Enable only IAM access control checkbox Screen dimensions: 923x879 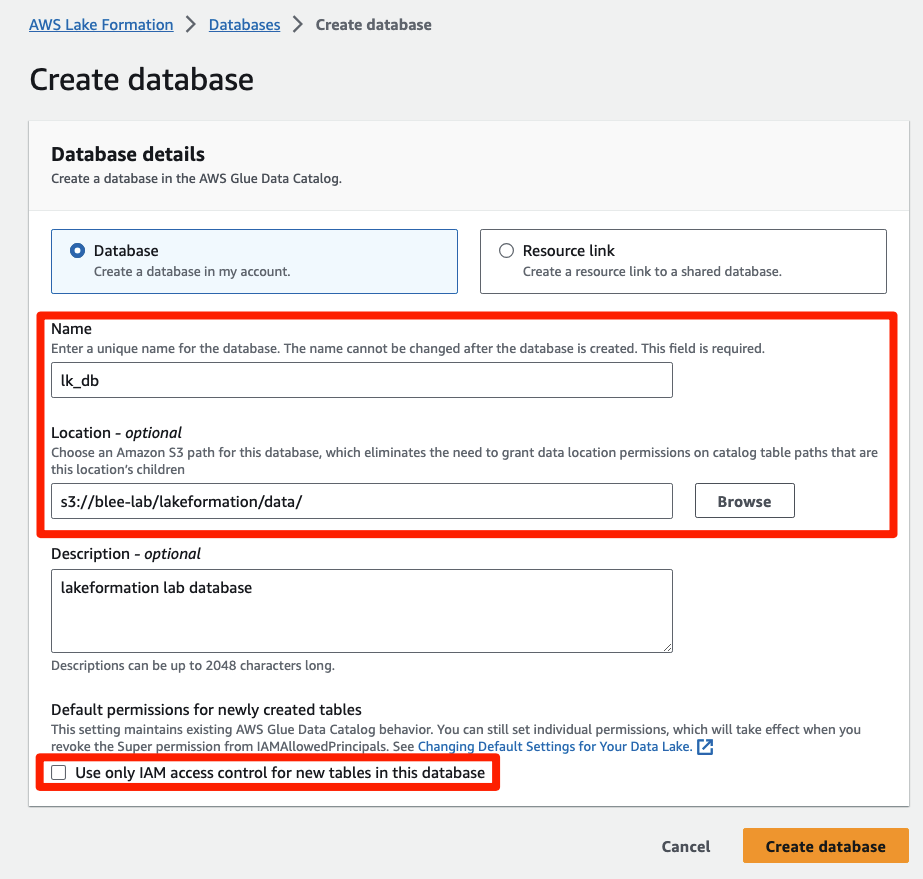click(59, 772)
